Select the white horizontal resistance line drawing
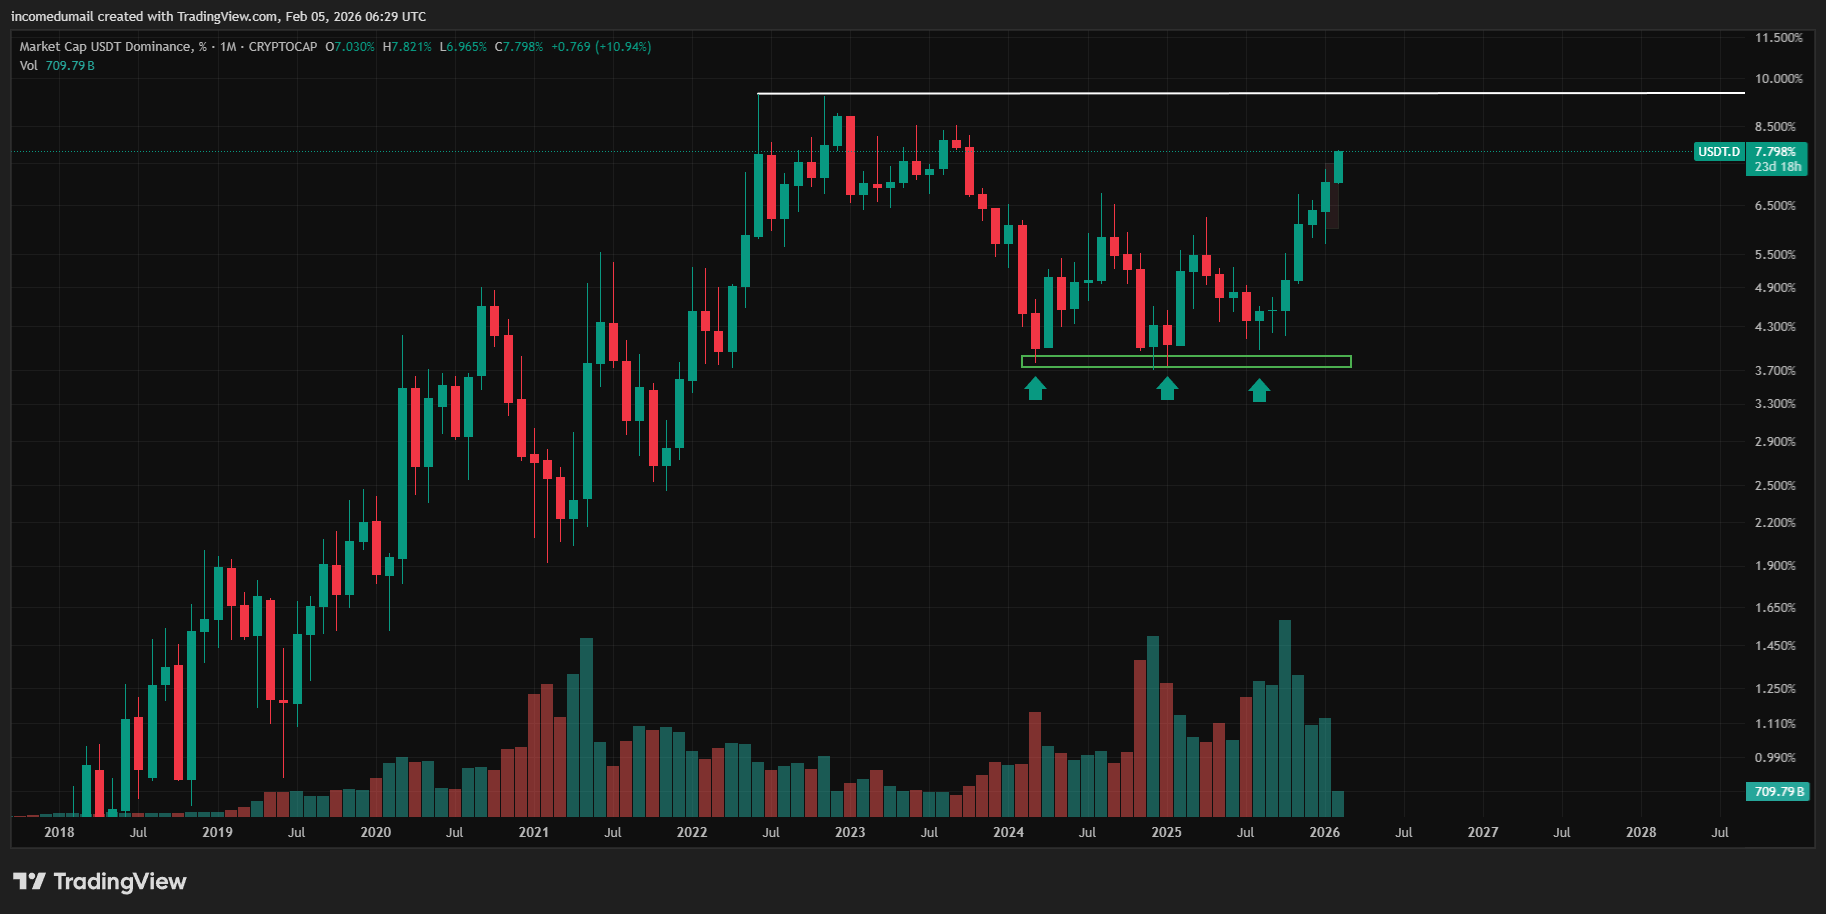The width and height of the screenshot is (1826, 914). point(1251,93)
